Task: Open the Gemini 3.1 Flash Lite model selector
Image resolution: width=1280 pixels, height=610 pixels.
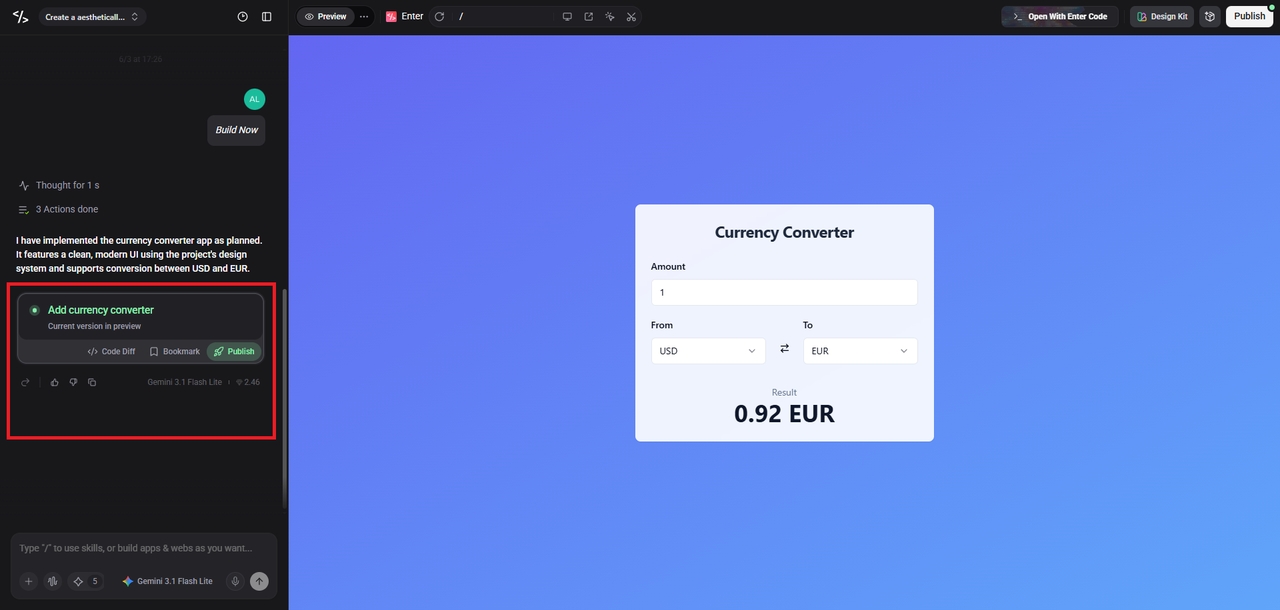Action: pyautogui.click(x=167, y=581)
